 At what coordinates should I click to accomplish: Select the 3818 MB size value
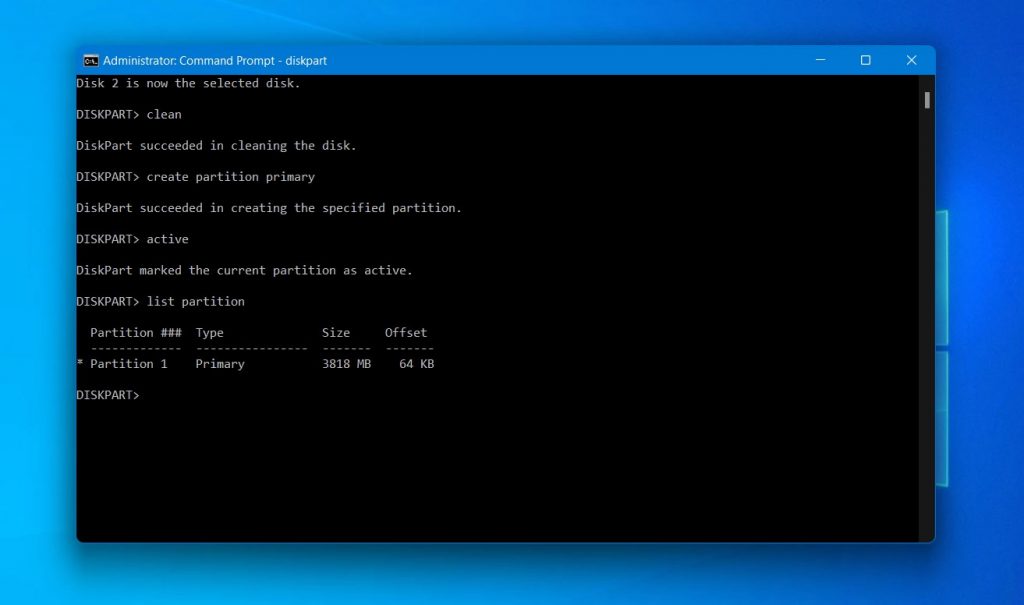point(345,363)
